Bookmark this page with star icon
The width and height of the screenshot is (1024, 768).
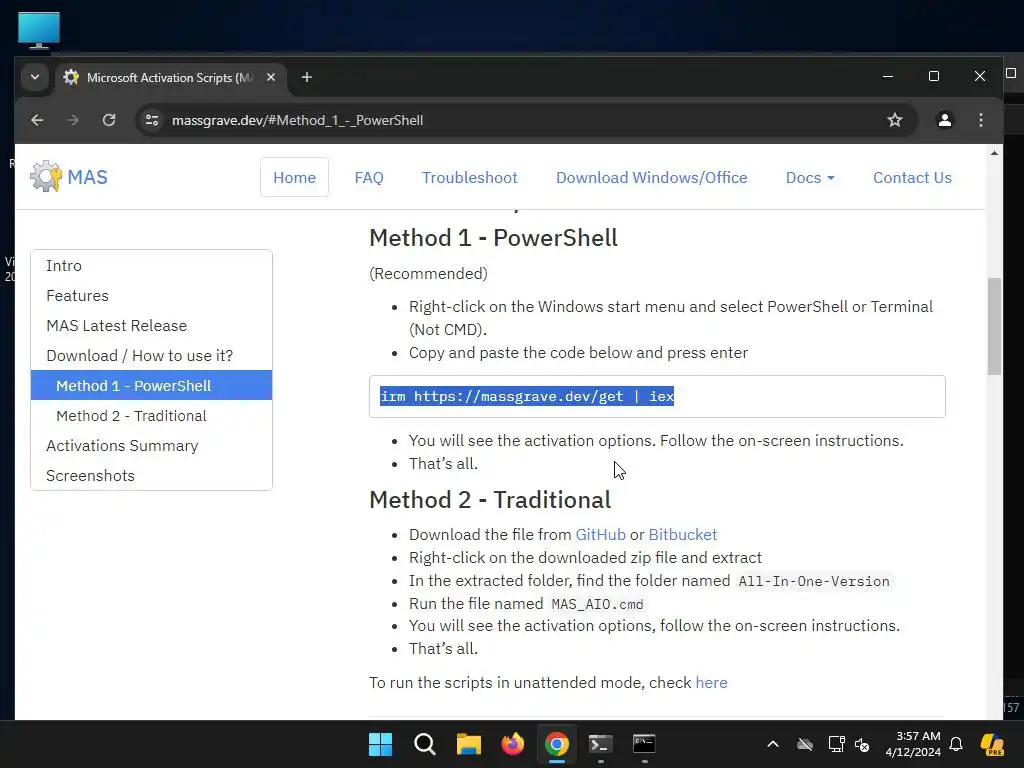click(x=895, y=120)
